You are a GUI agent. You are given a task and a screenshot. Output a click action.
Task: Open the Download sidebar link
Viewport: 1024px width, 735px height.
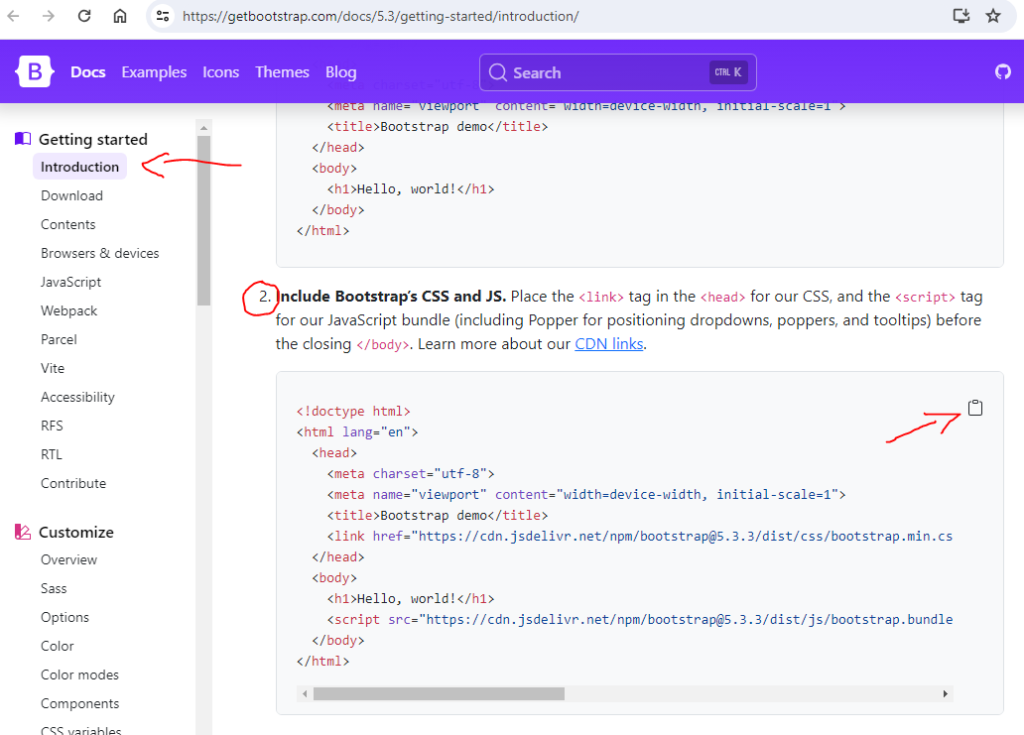pyautogui.click(x=72, y=196)
